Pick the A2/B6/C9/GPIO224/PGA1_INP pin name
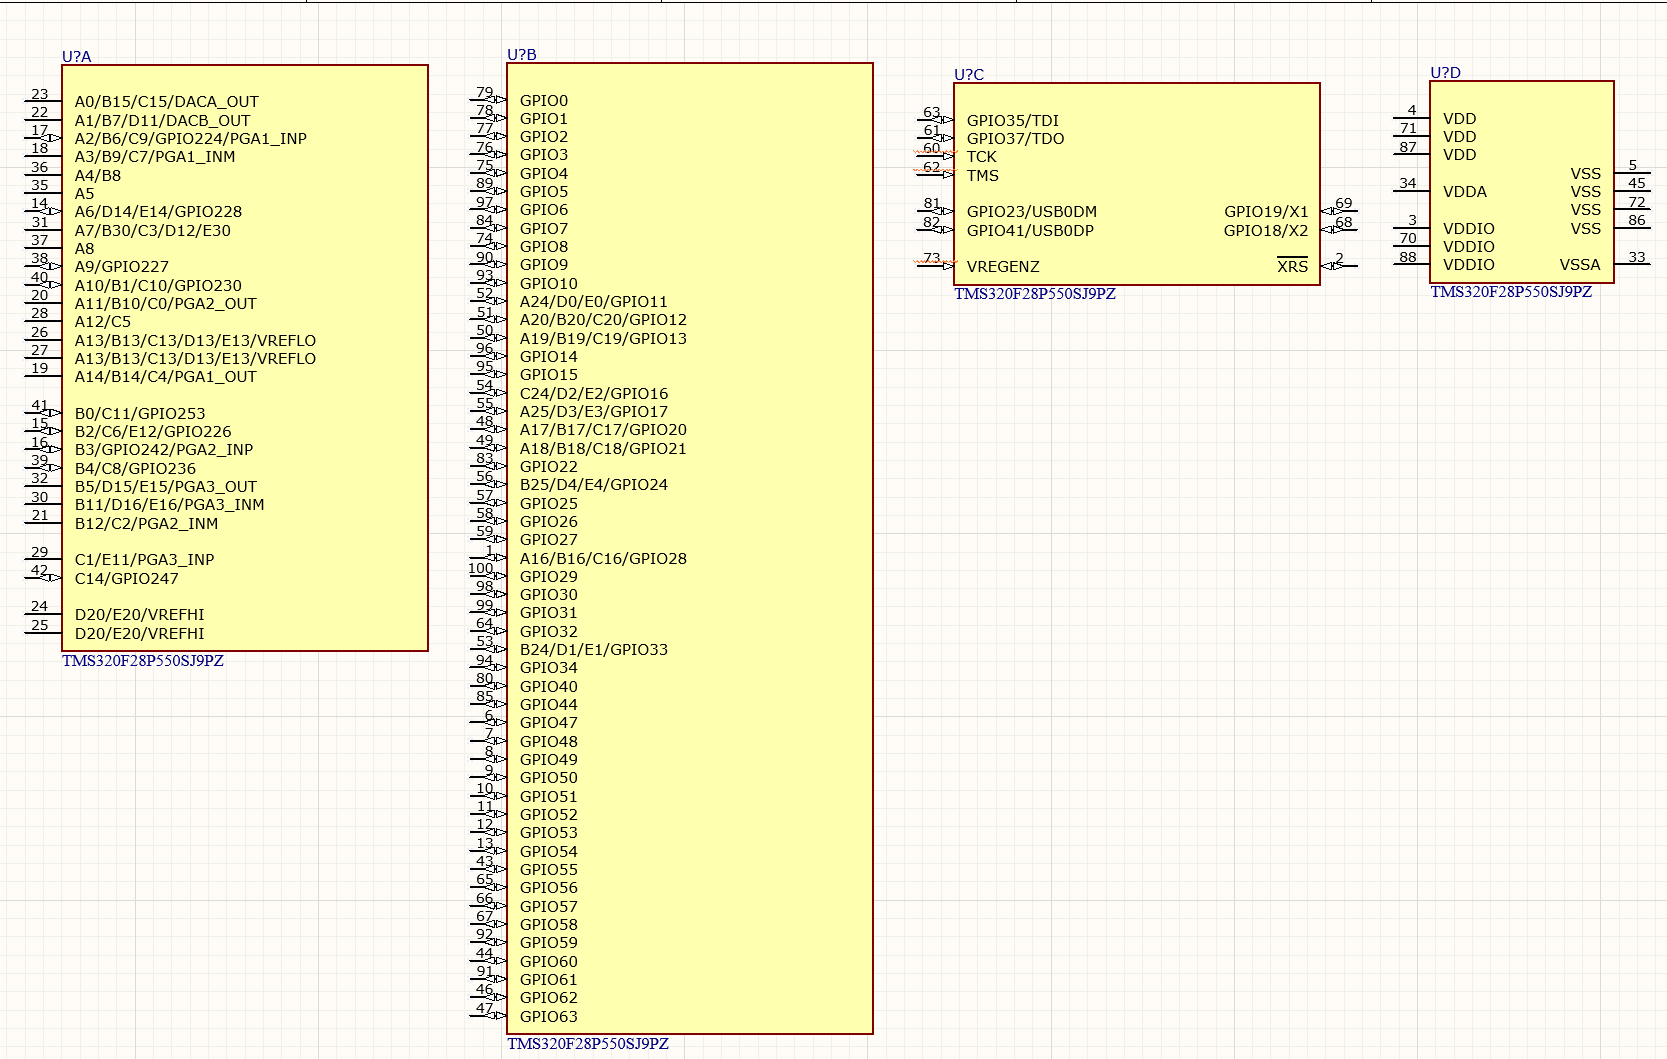The width and height of the screenshot is (1667, 1059). tap(191, 139)
